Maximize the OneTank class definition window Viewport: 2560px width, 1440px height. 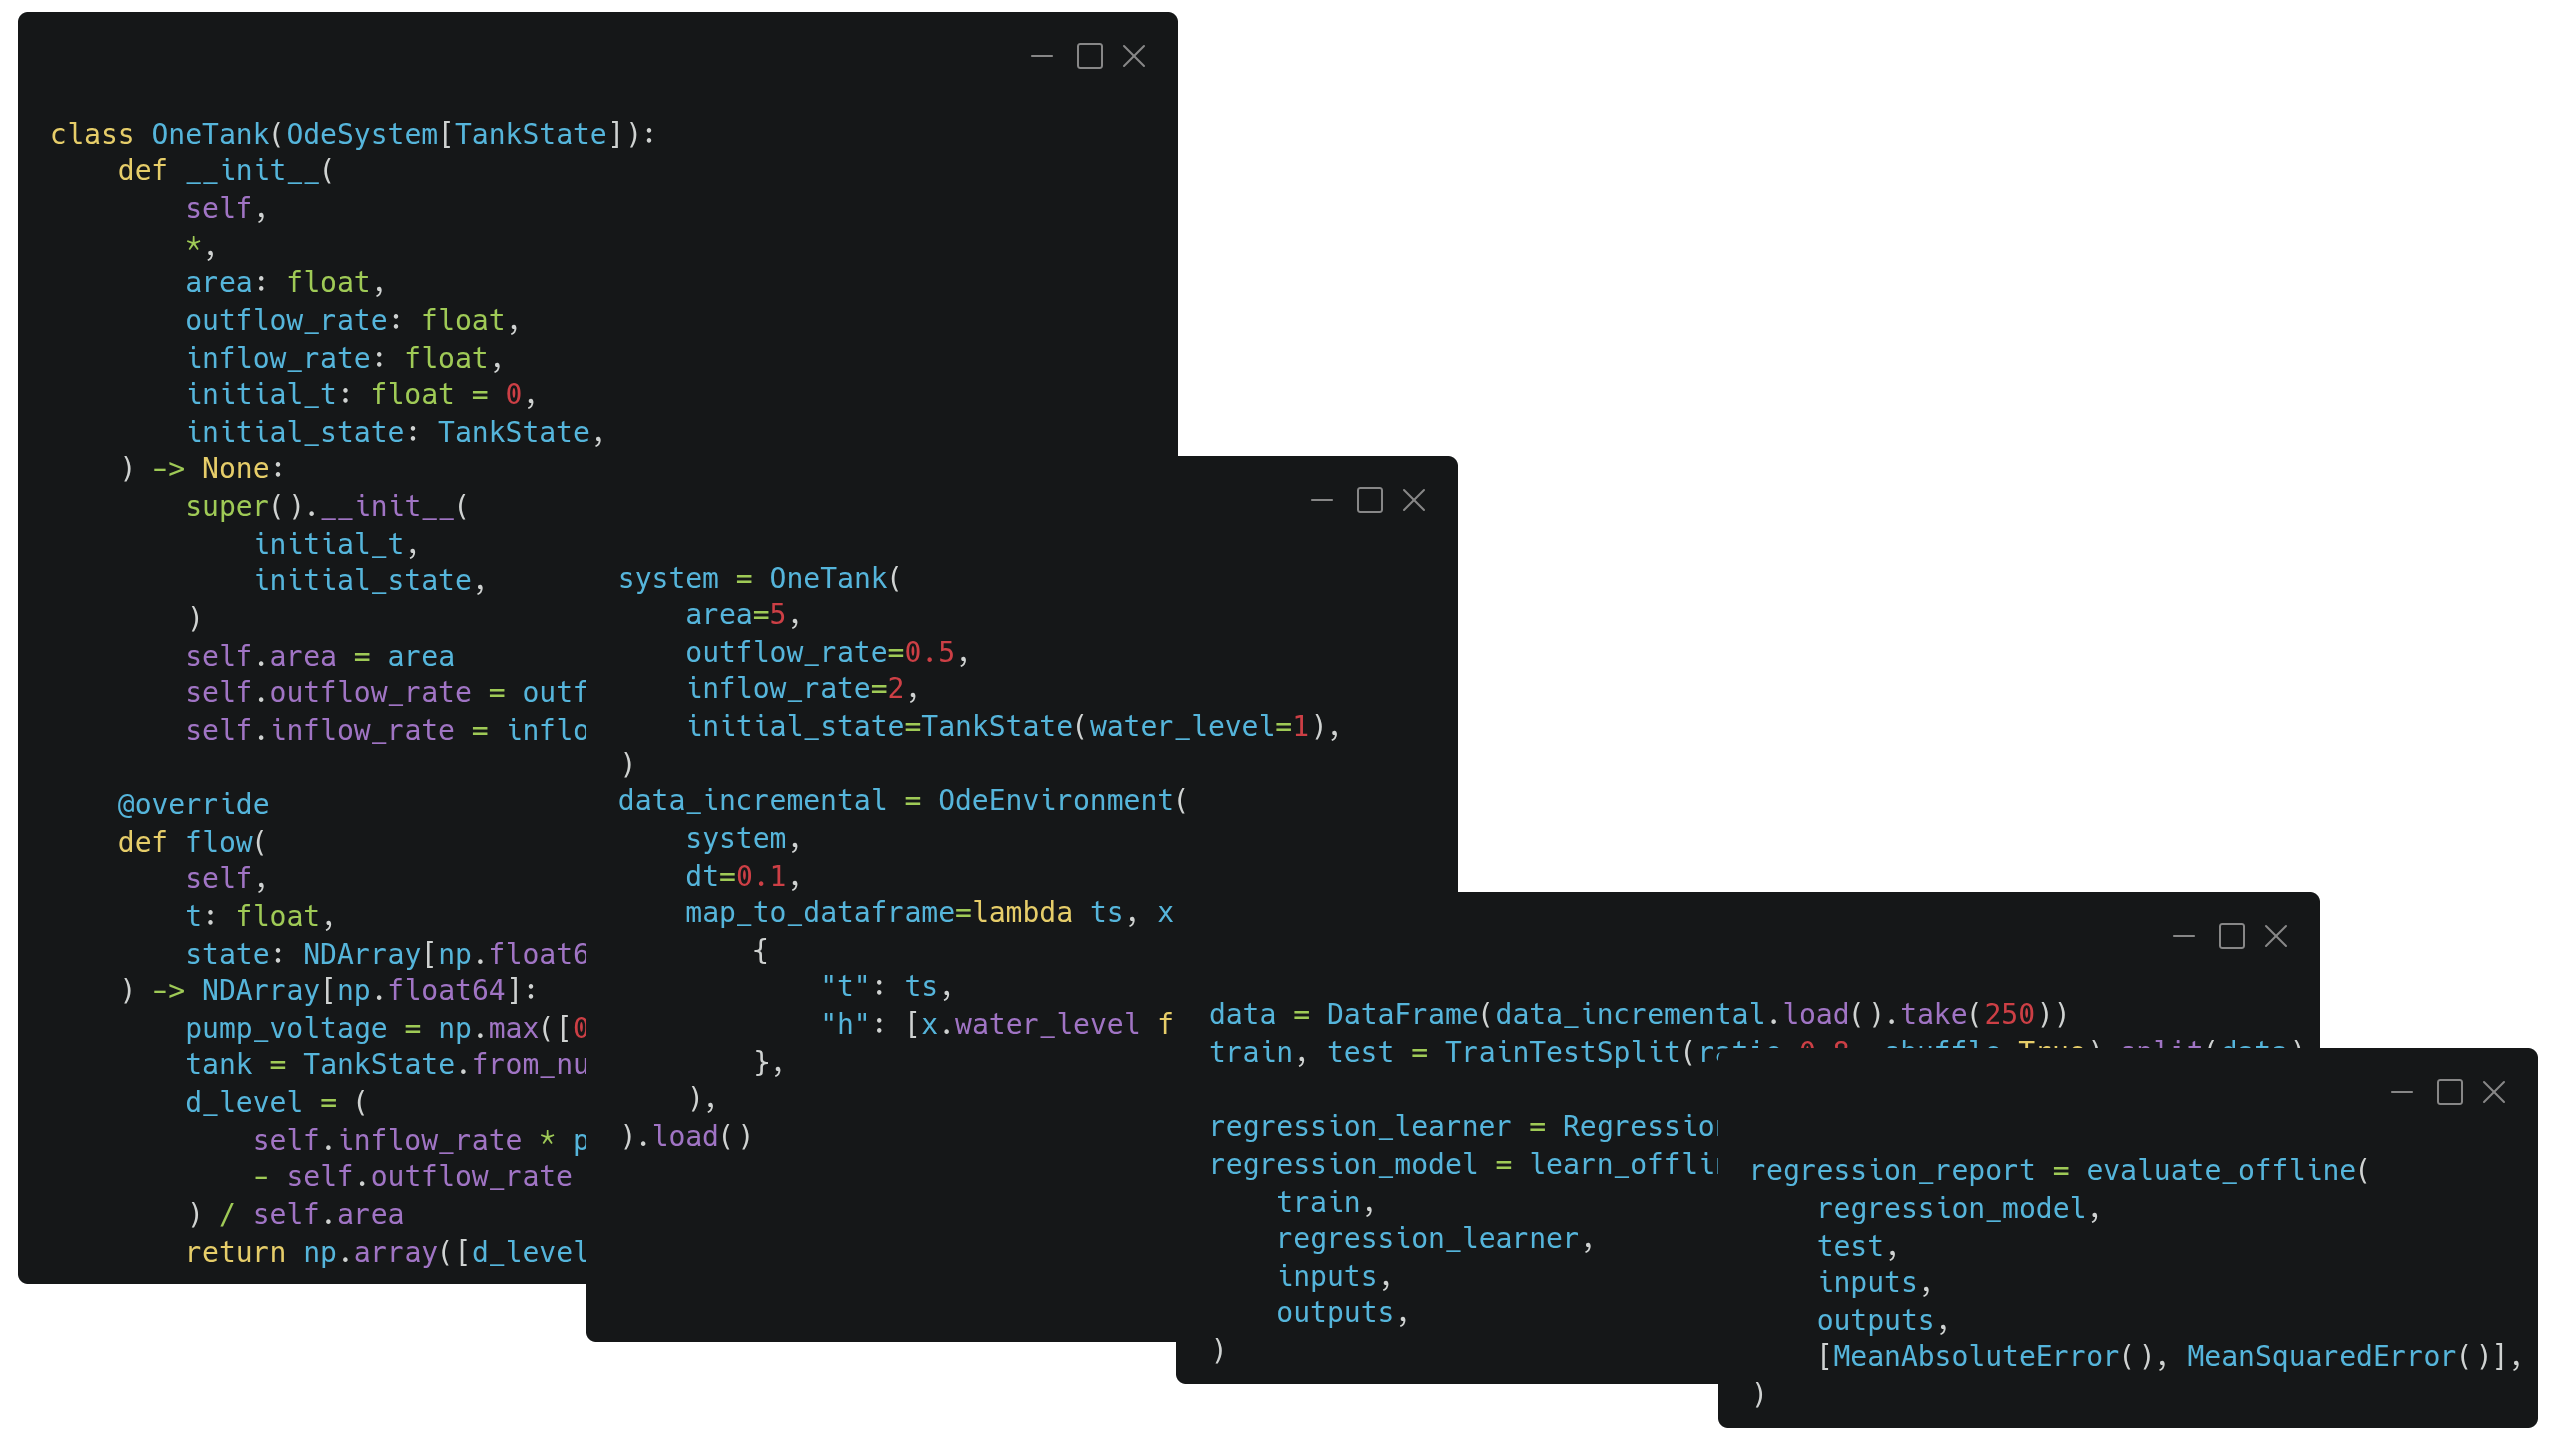[1089, 56]
